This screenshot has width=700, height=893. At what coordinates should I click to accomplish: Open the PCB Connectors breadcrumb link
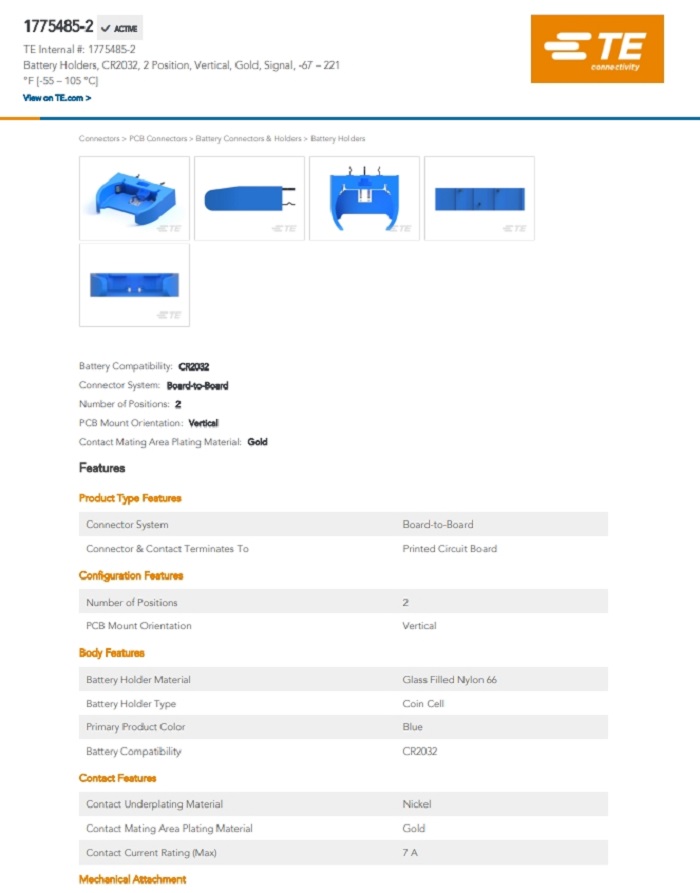click(158, 138)
